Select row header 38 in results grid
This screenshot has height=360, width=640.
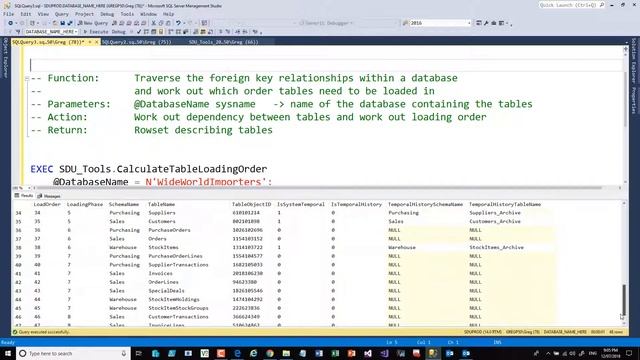tap(18, 248)
